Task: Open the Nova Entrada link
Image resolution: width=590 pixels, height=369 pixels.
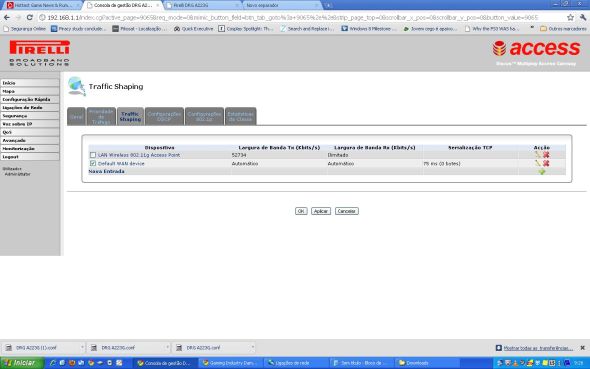Action: (x=106, y=172)
